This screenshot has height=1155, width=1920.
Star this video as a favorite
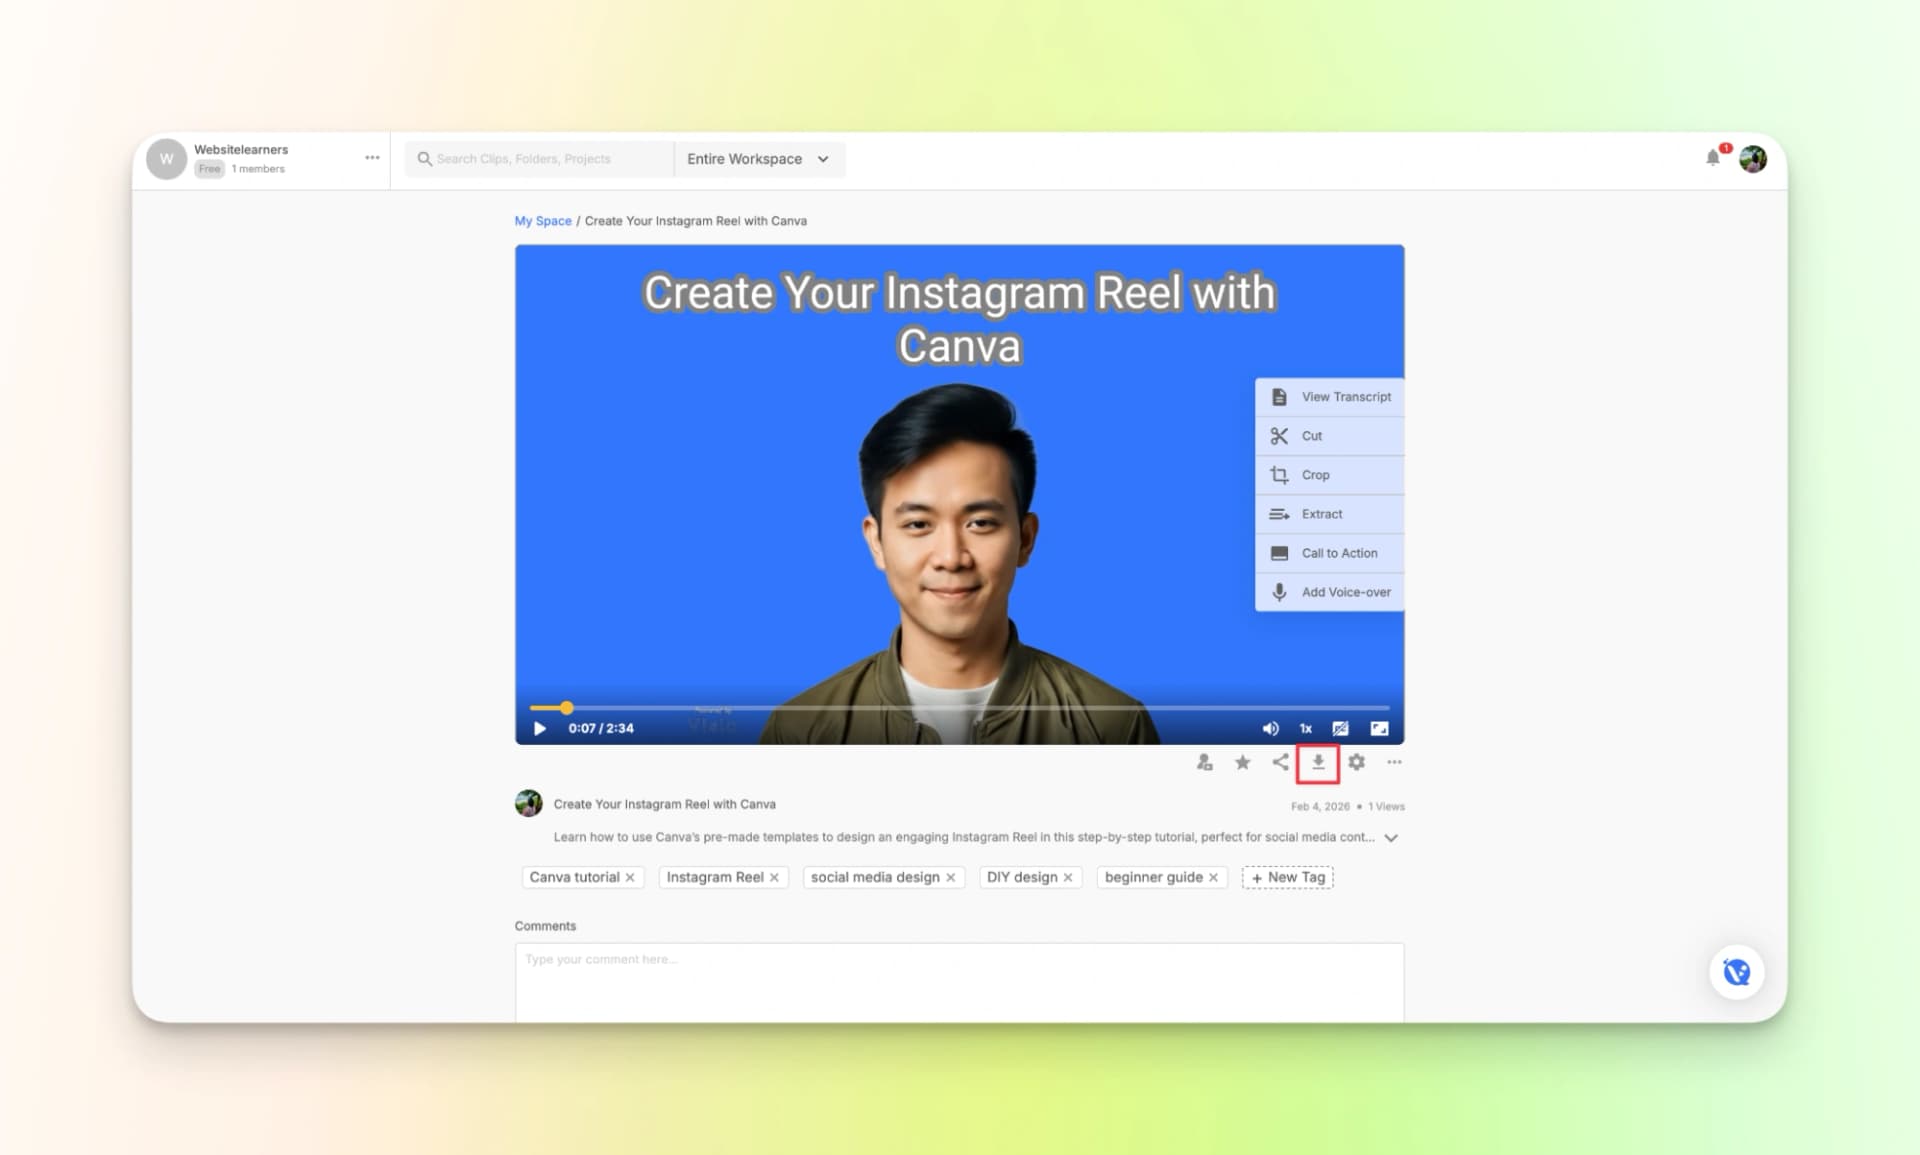coord(1242,763)
